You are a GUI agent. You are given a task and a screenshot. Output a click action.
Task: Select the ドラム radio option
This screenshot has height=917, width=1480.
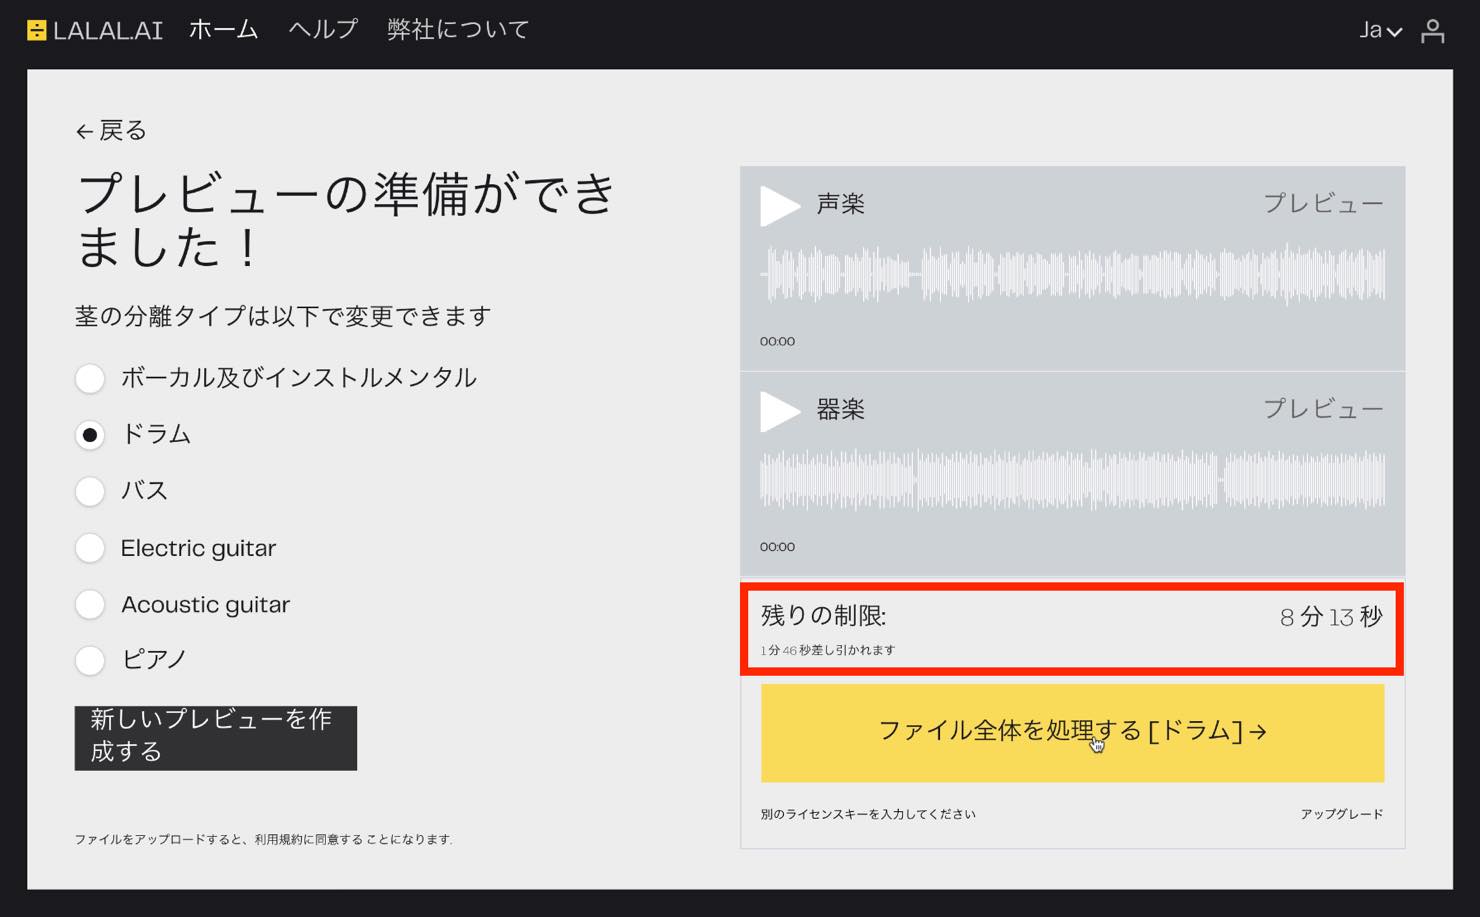(x=90, y=435)
